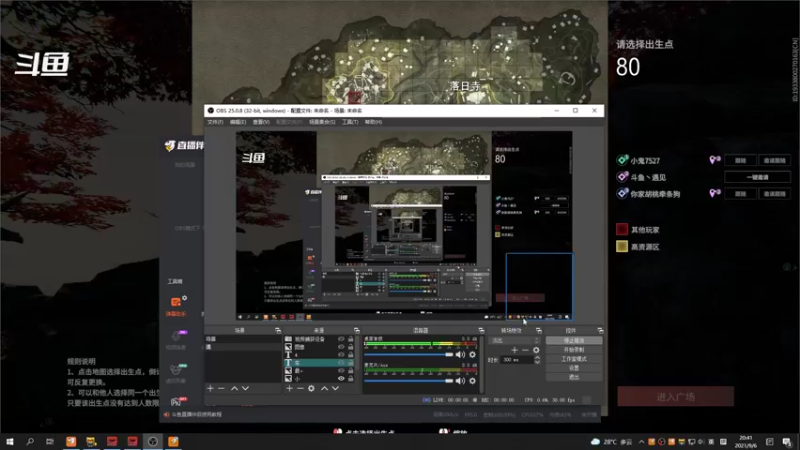
Task: Pop out the sources dock panel
Action: (x=357, y=331)
